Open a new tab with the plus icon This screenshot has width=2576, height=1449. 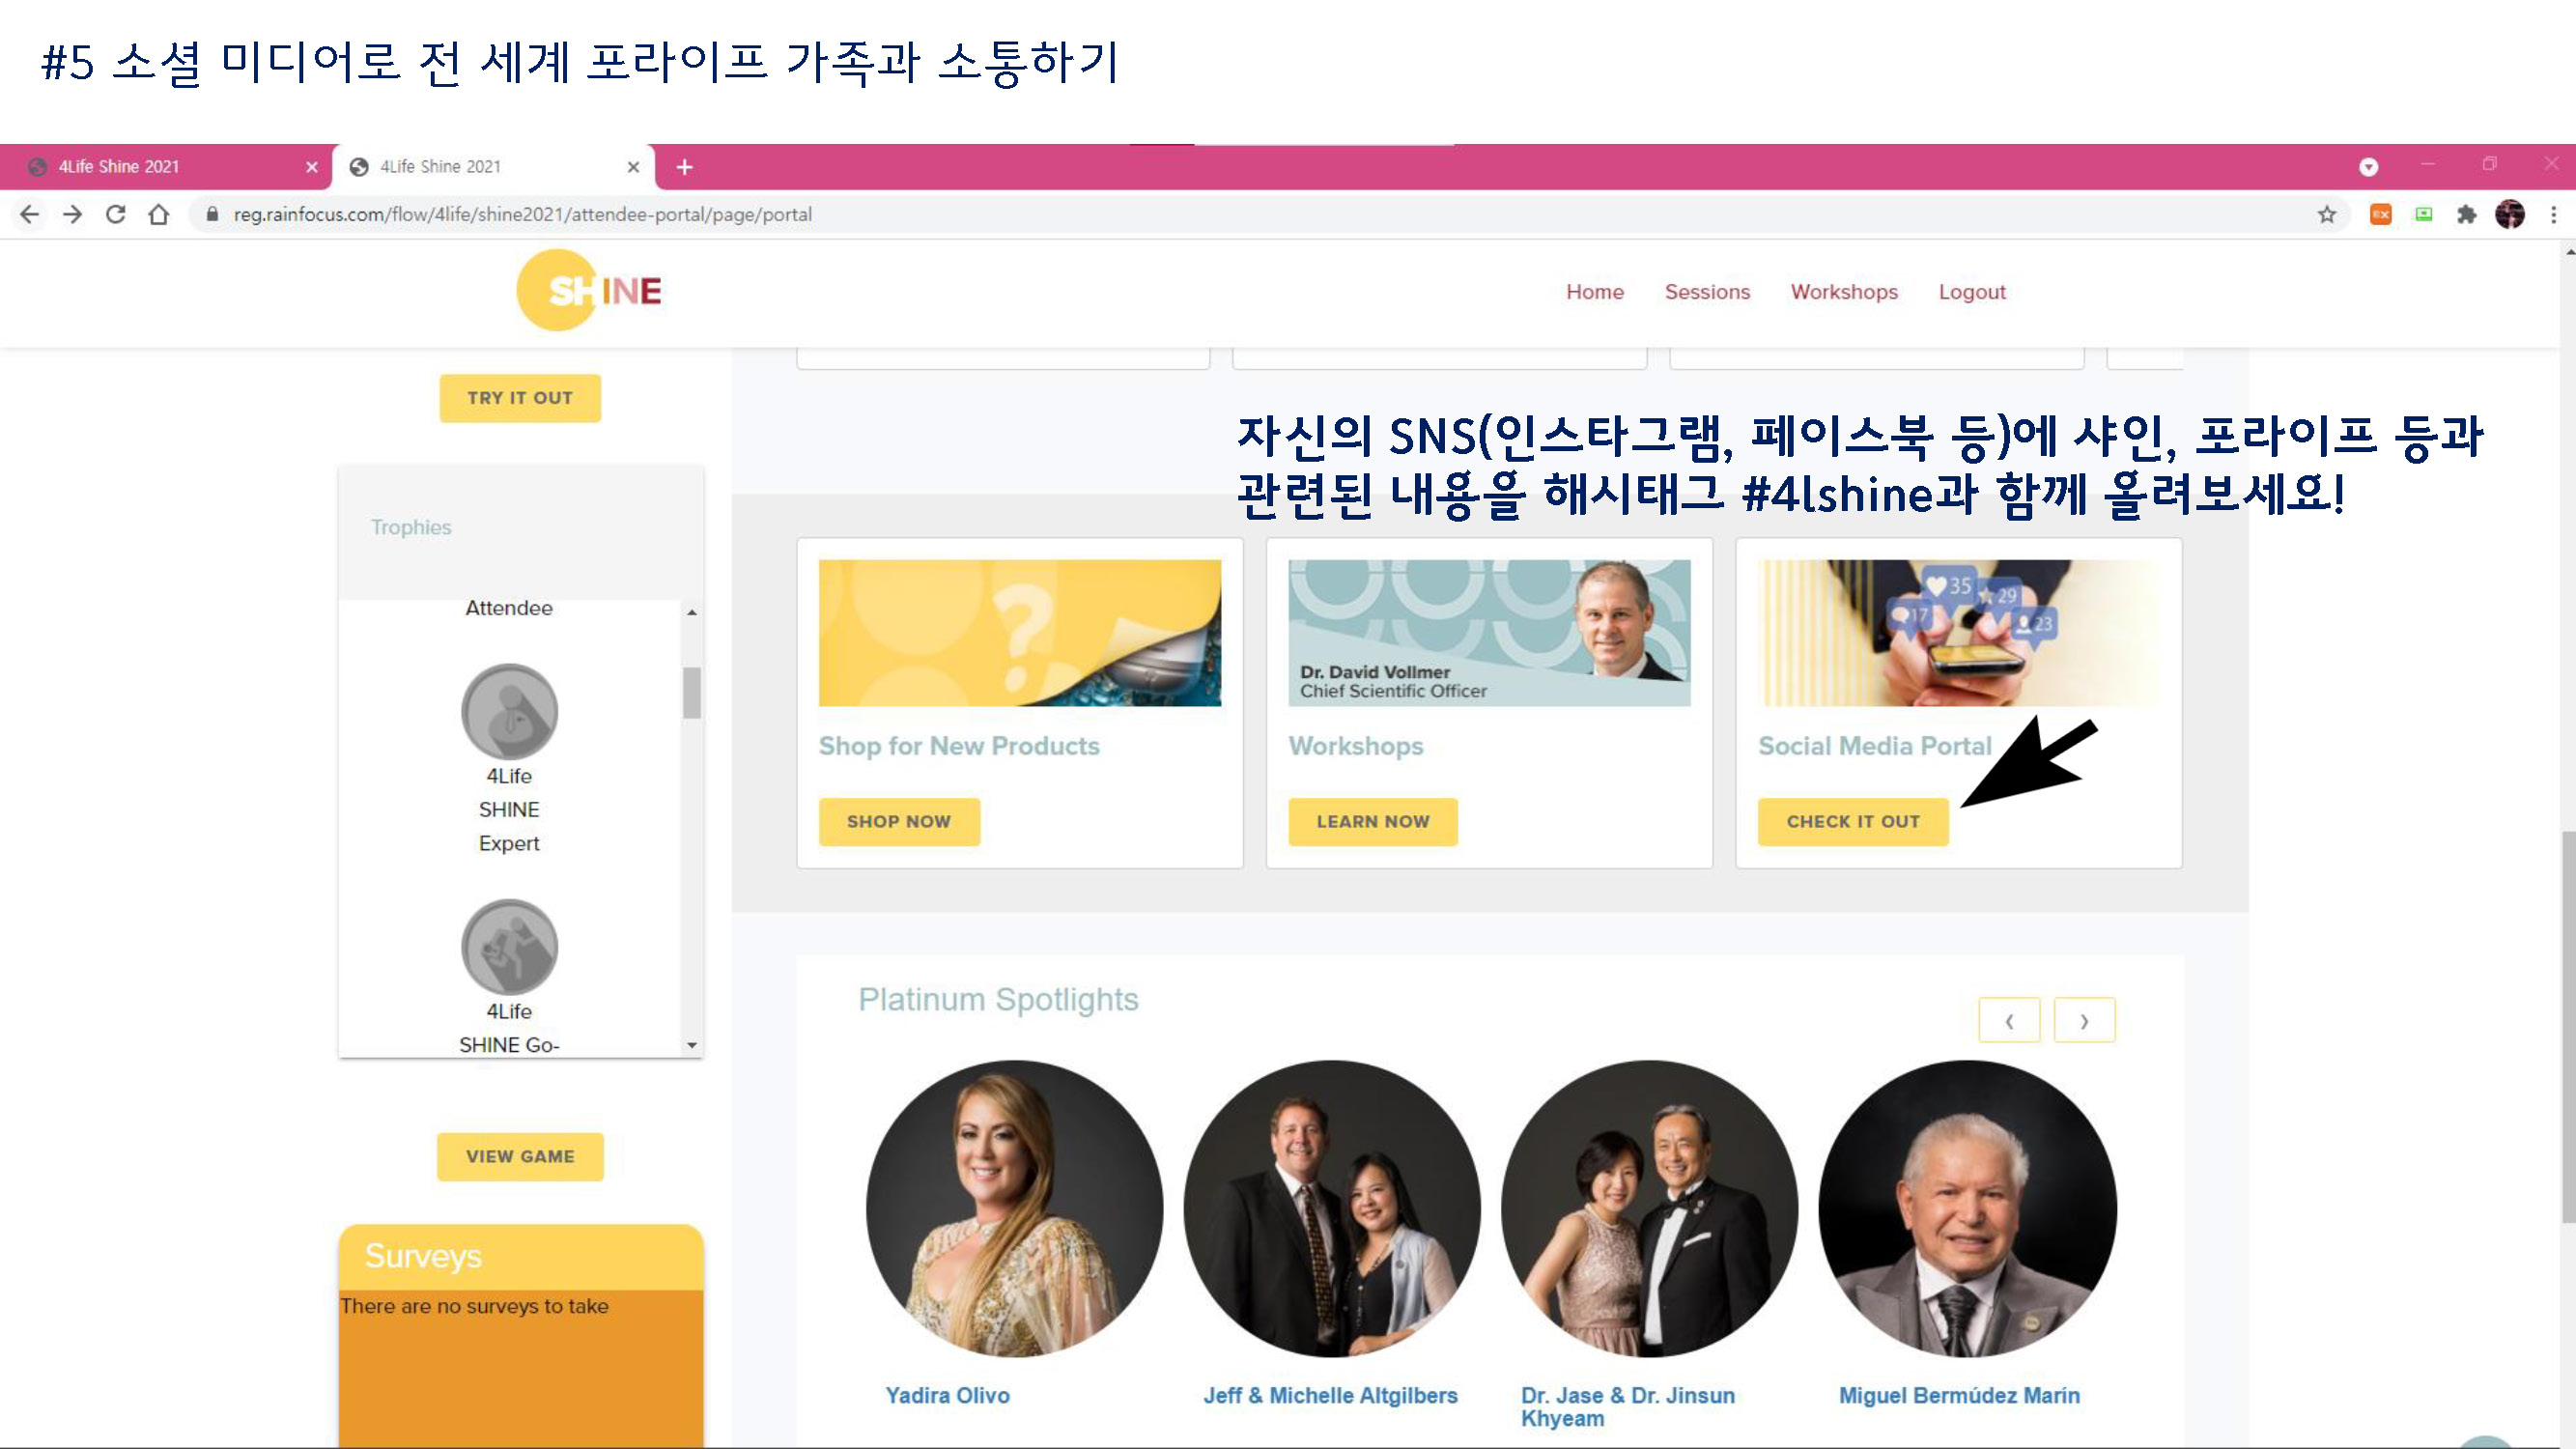tap(684, 167)
